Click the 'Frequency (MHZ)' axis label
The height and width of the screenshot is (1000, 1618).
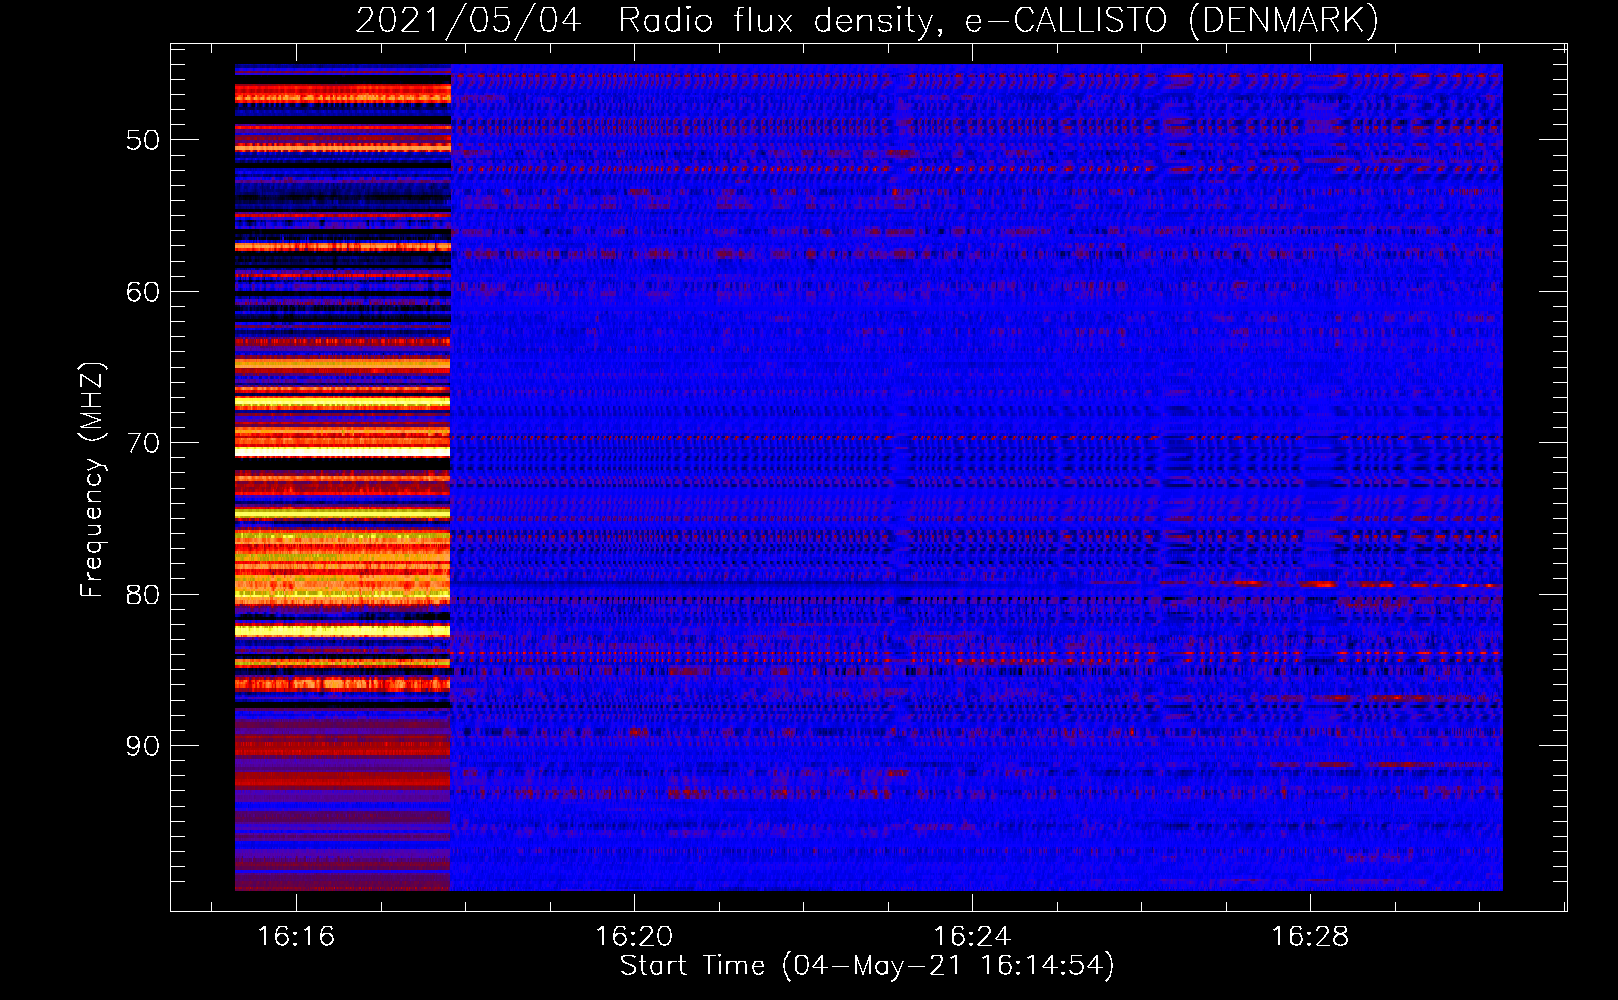pos(92,480)
